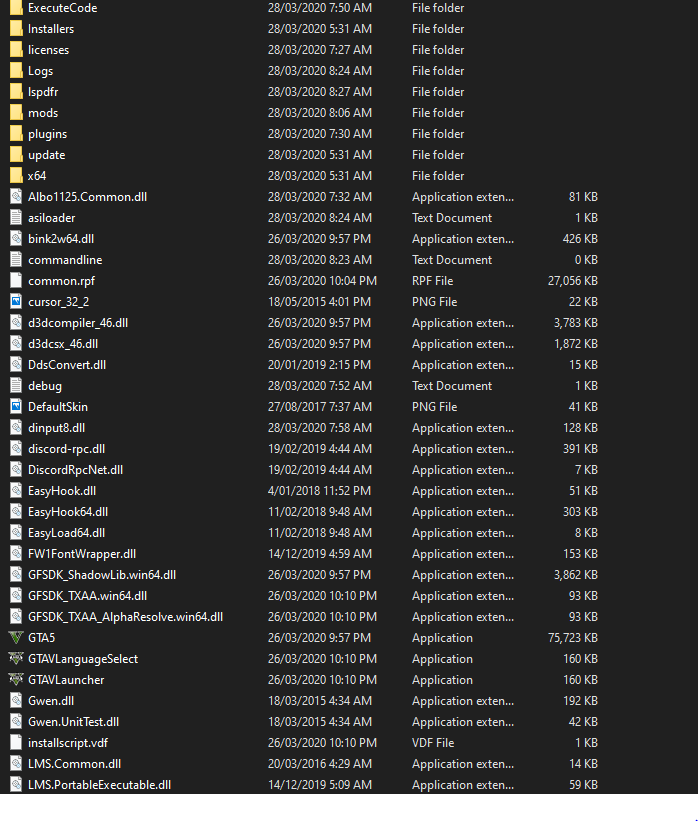This screenshot has width=698, height=821.
Task: Select the LMS.PortableExecutable.dll file name
Action: (x=99, y=784)
